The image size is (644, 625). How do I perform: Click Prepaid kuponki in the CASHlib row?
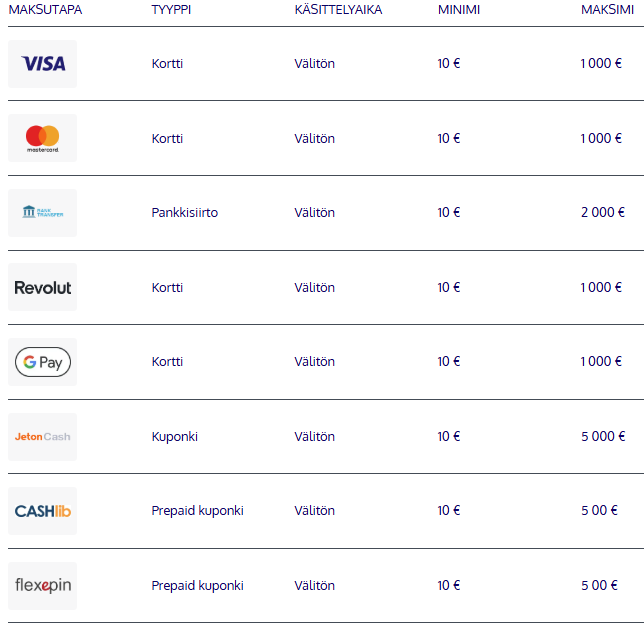pyautogui.click(x=198, y=510)
